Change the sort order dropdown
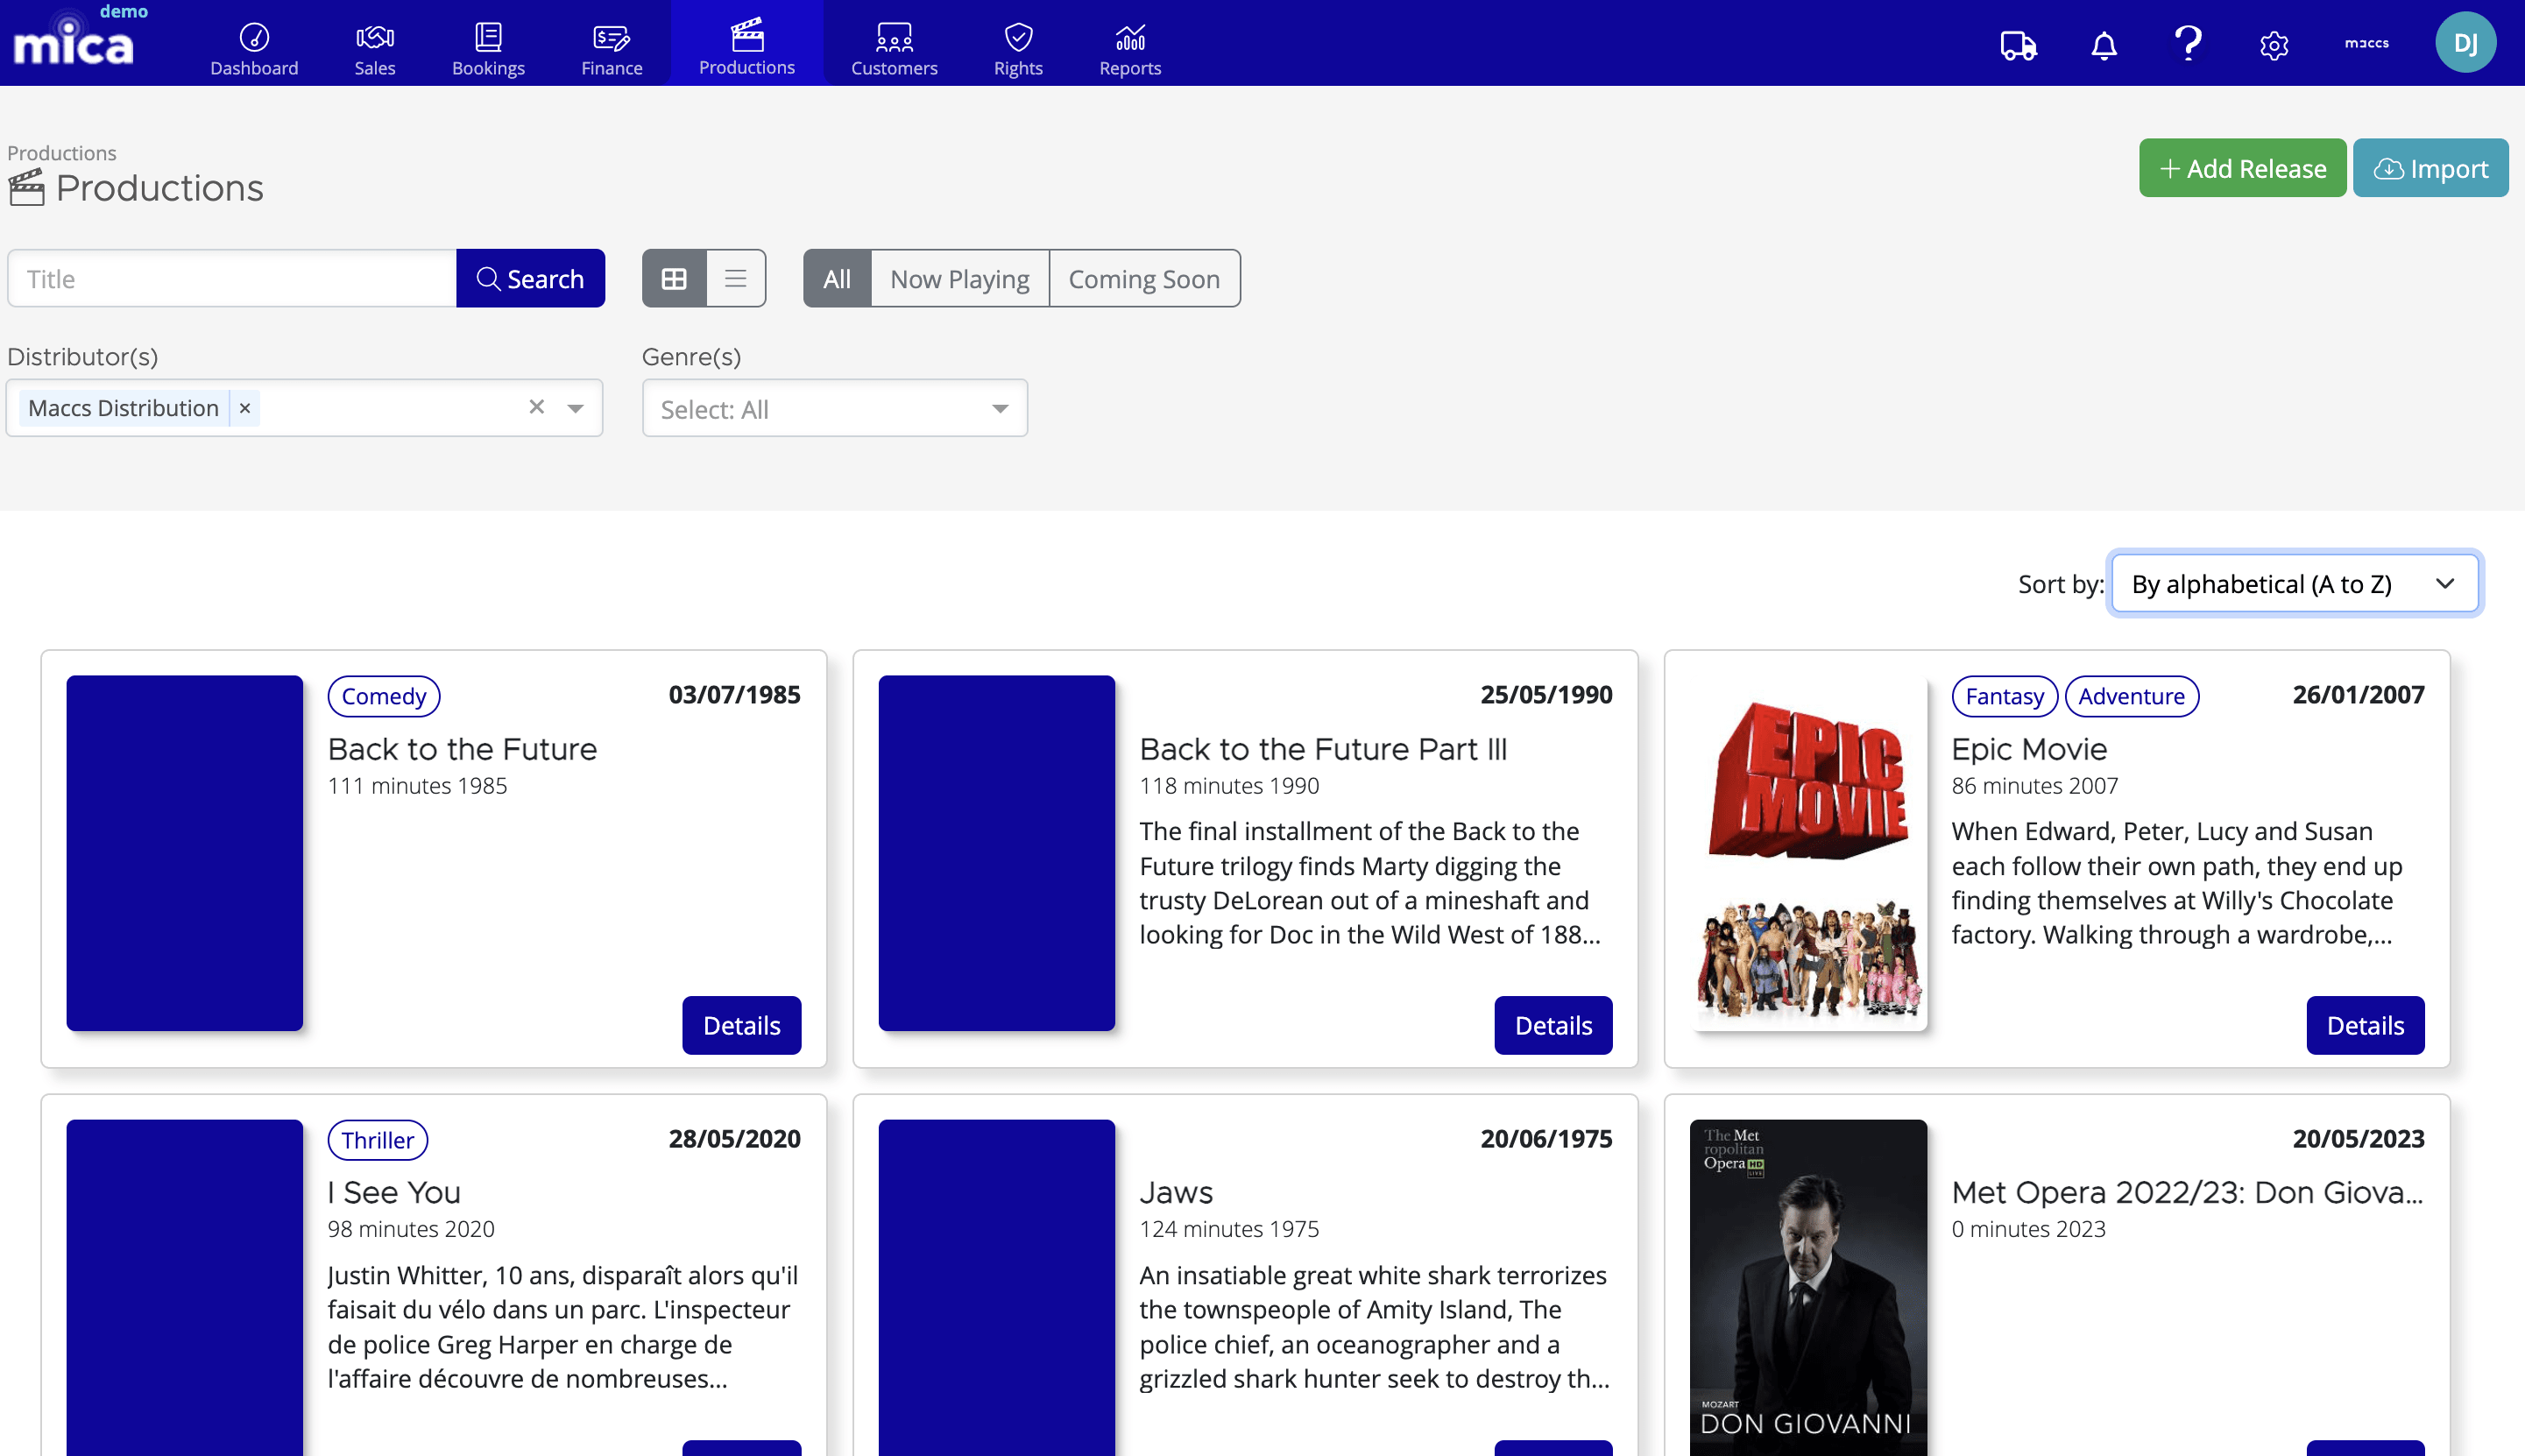This screenshot has width=2525, height=1456. tap(2294, 583)
